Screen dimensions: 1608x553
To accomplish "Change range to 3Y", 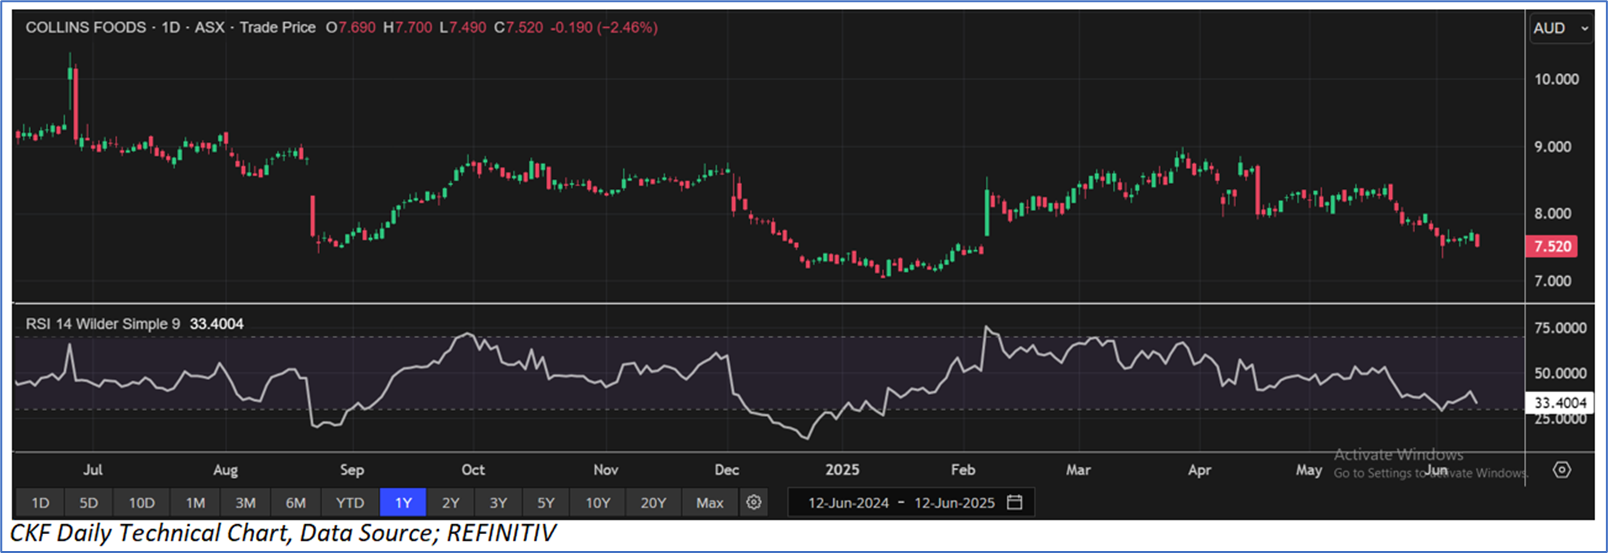I will [498, 502].
